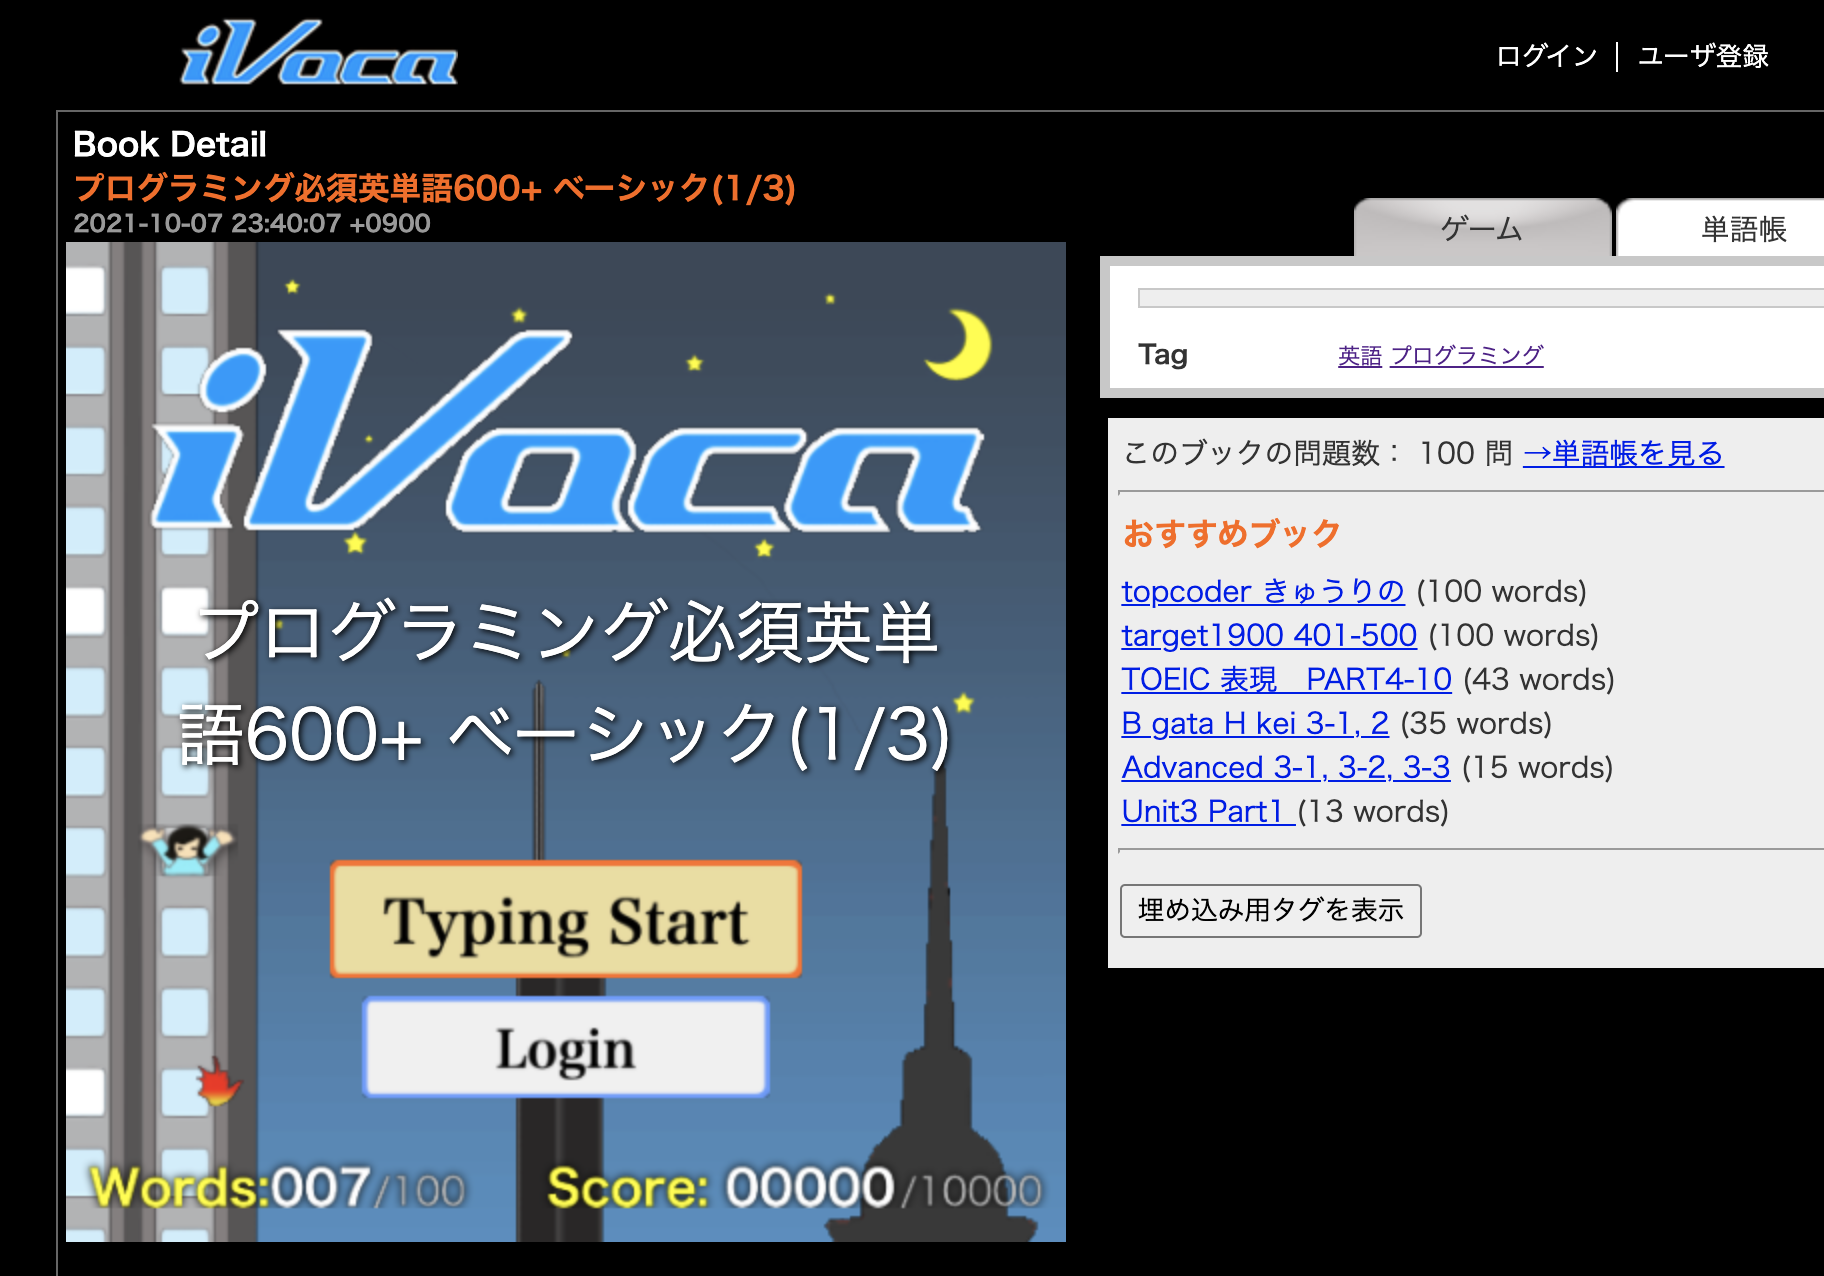Click the climbing girl character icon
This screenshot has width=1824, height=1276.
click(187, 849)
